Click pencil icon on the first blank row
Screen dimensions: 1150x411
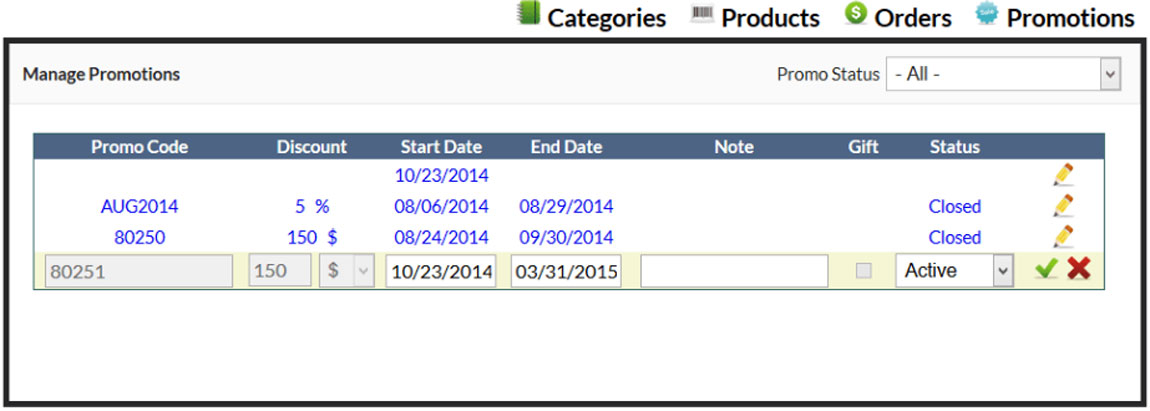[x=1063, y=175]
